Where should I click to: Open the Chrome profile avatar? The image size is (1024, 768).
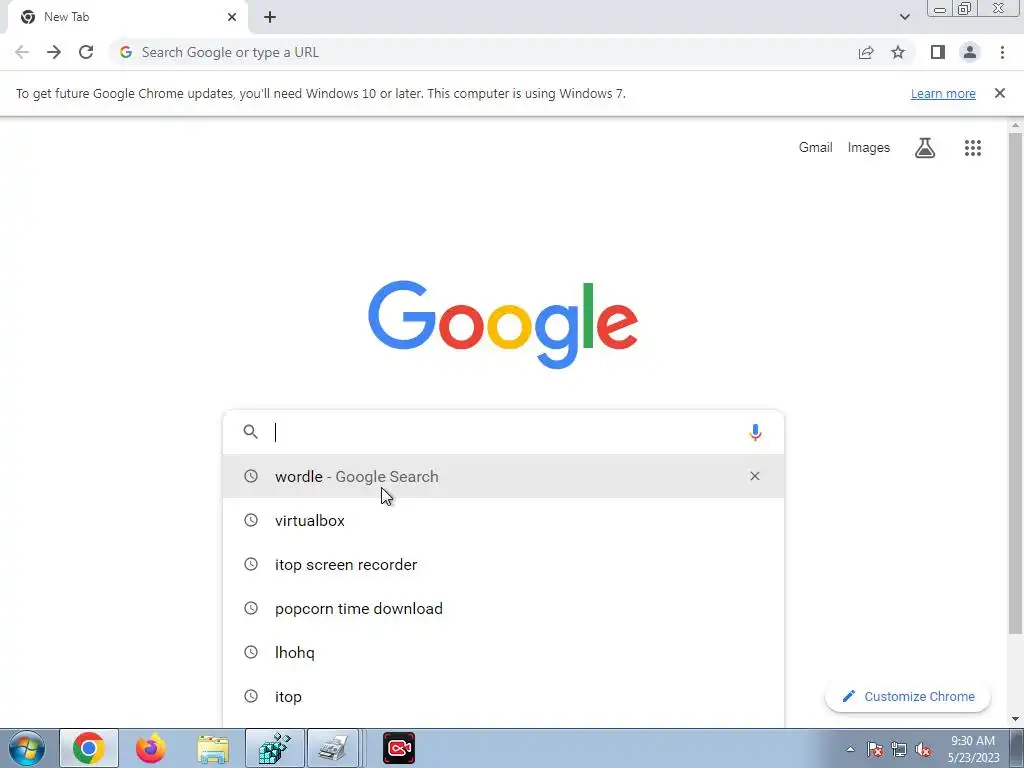tap(970, 52)
